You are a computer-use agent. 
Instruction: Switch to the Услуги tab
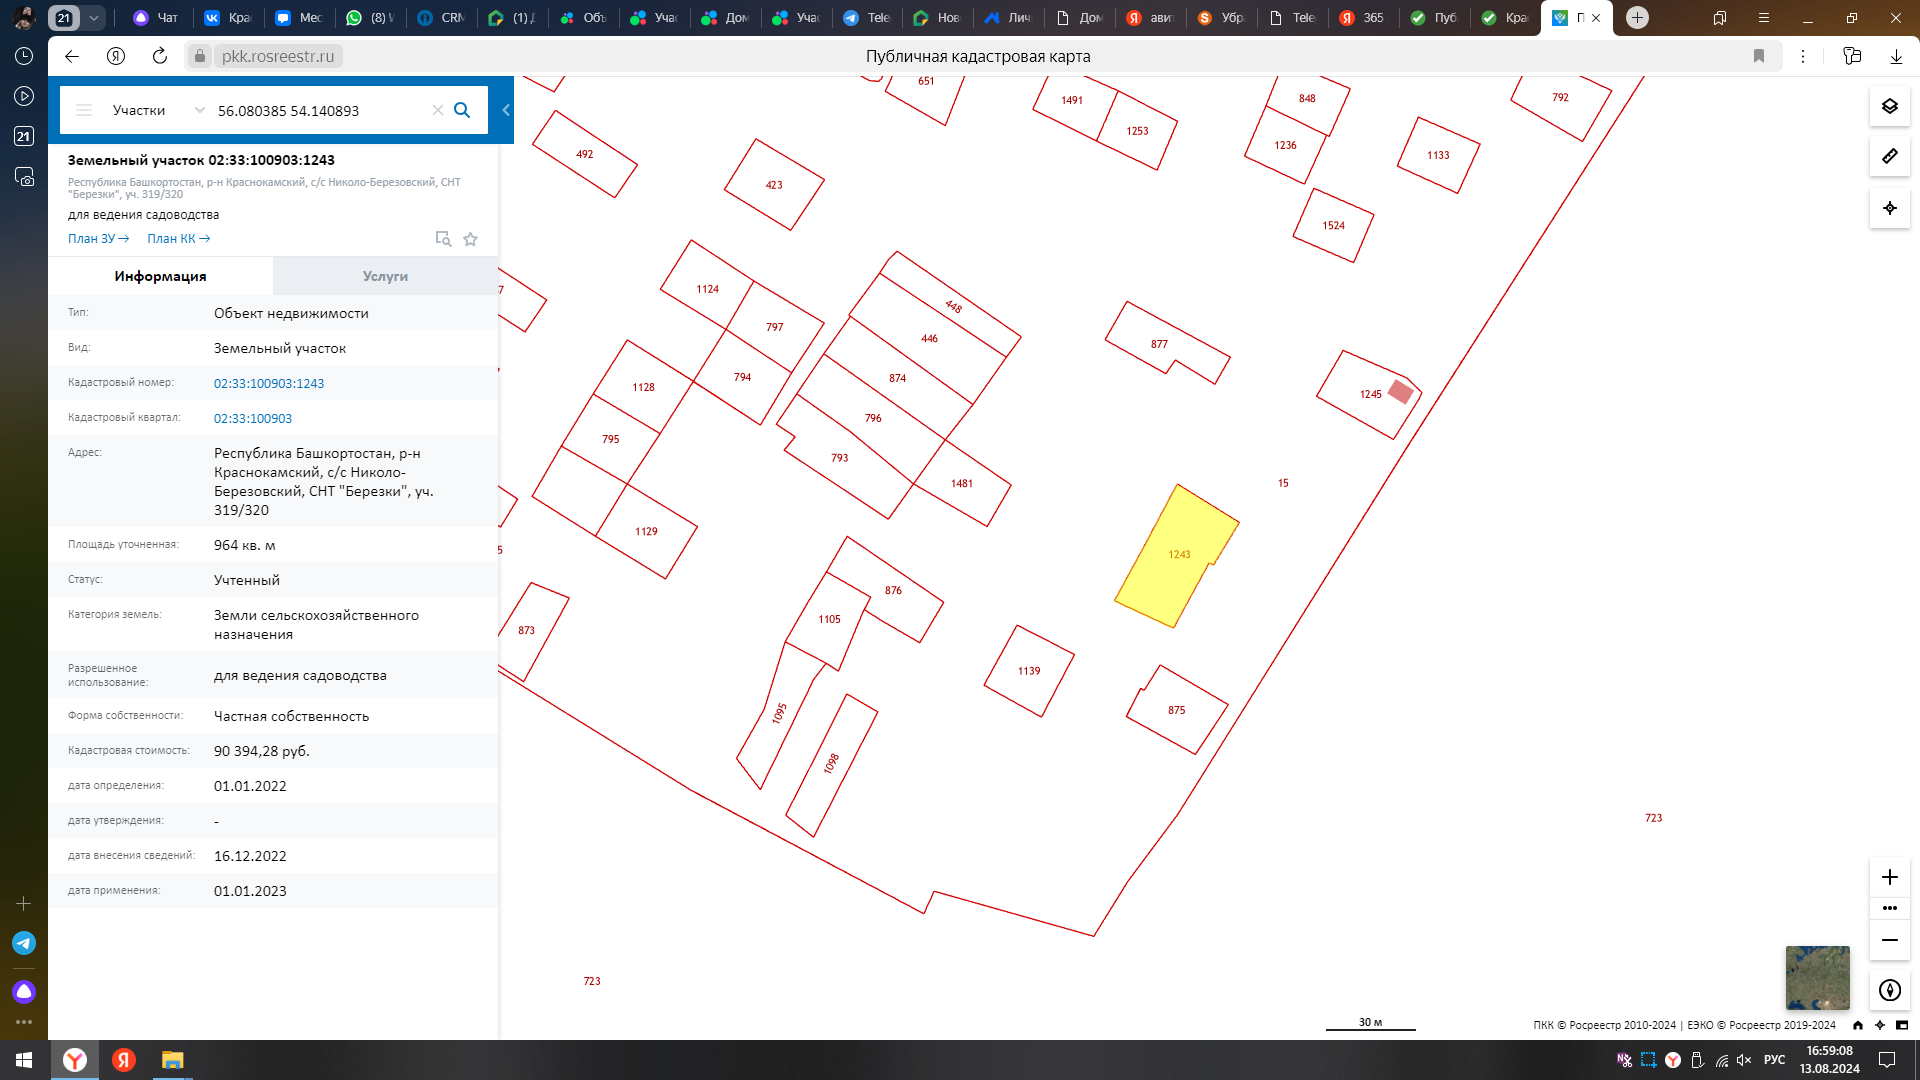[385, 276]
